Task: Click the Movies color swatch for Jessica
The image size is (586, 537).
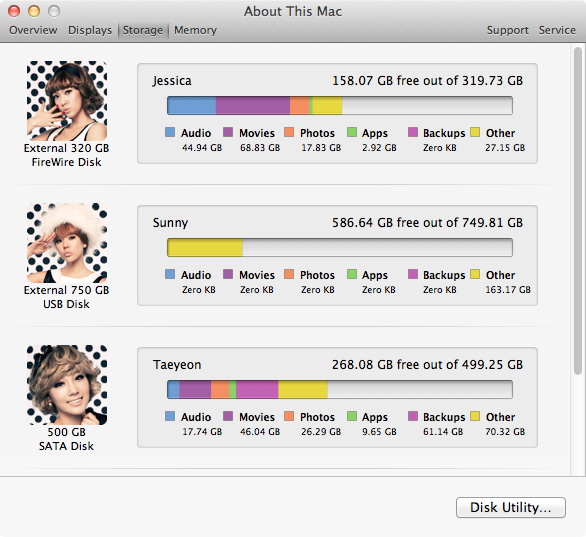Action: click(x=228, y=132)
